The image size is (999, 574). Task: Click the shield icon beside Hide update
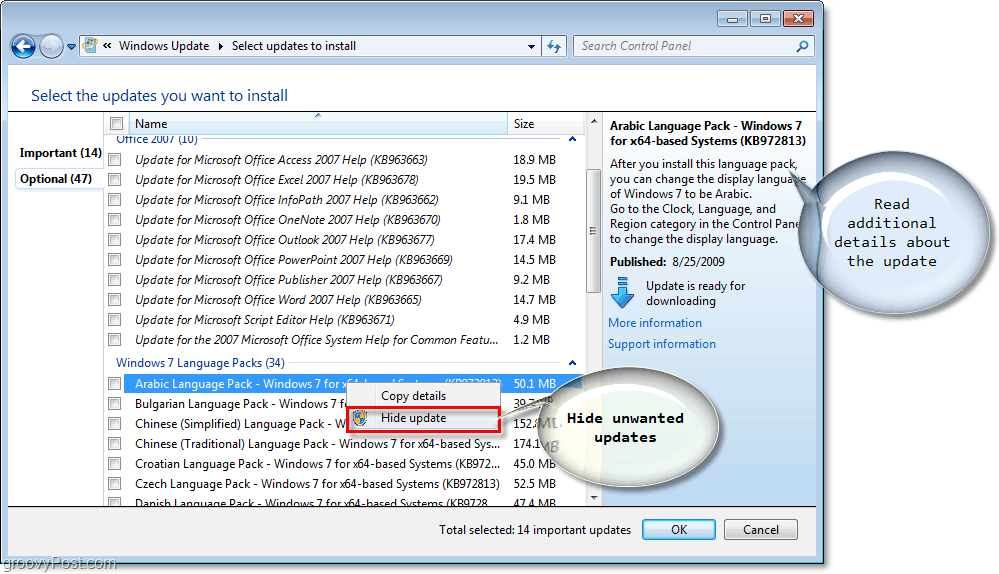(x=361, y=418)
